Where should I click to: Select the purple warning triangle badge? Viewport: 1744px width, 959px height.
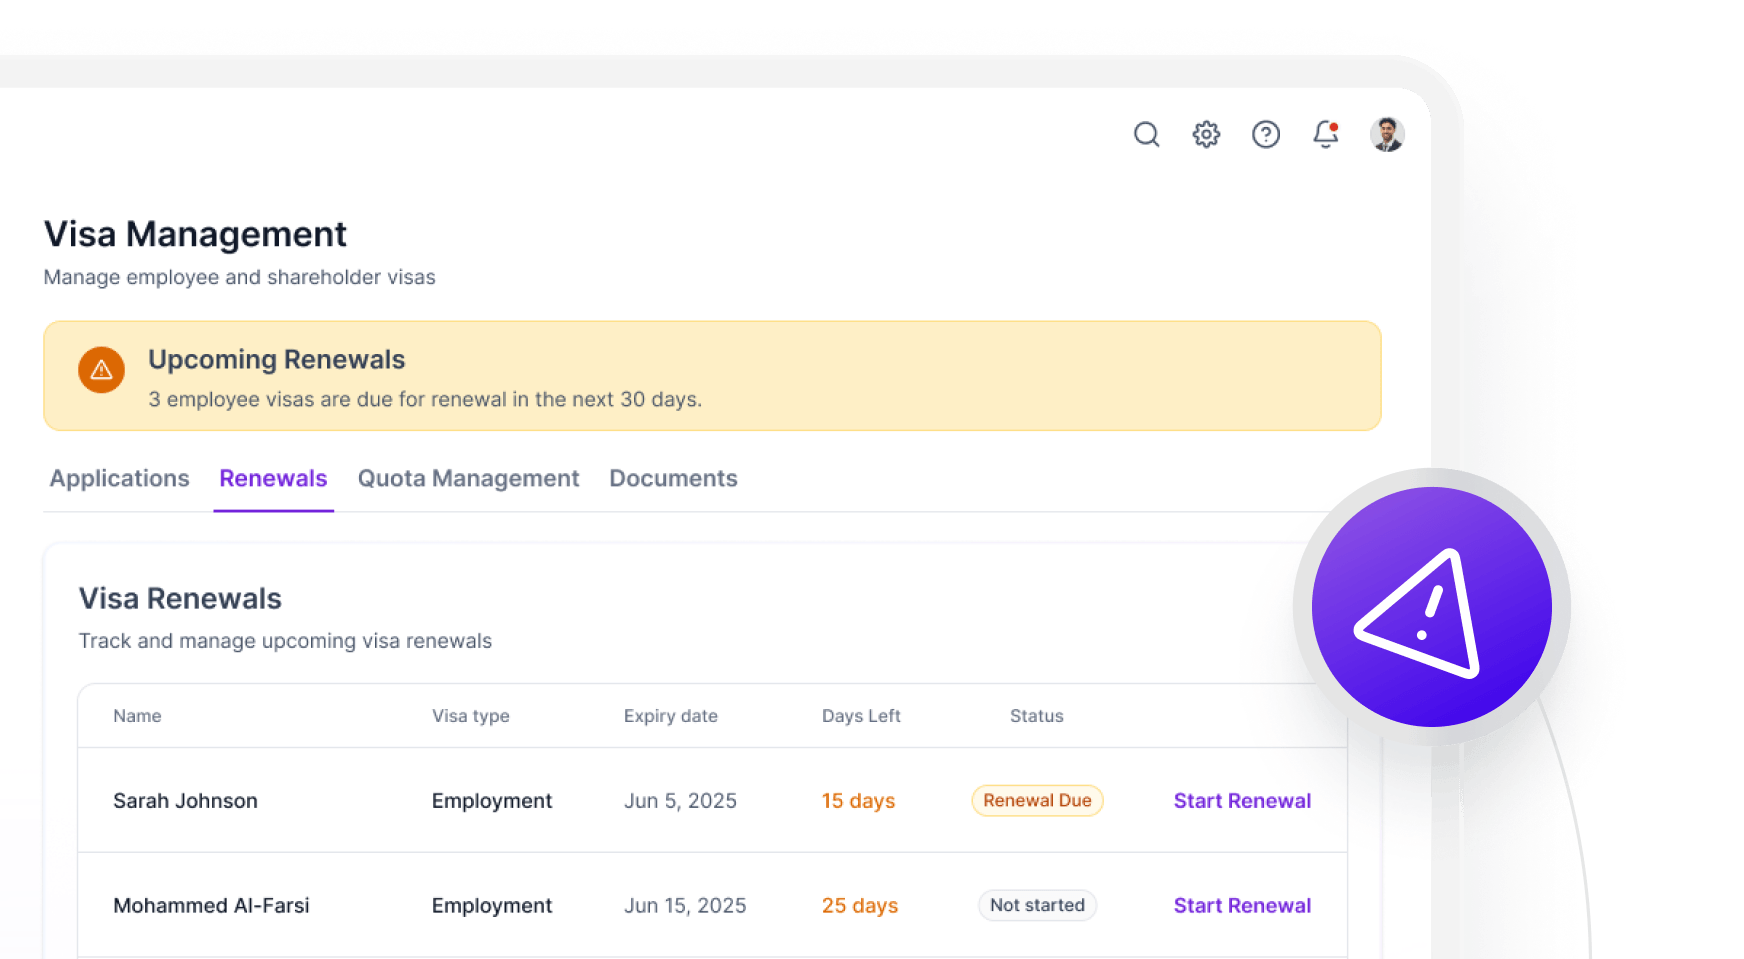tap(1430, 605)
